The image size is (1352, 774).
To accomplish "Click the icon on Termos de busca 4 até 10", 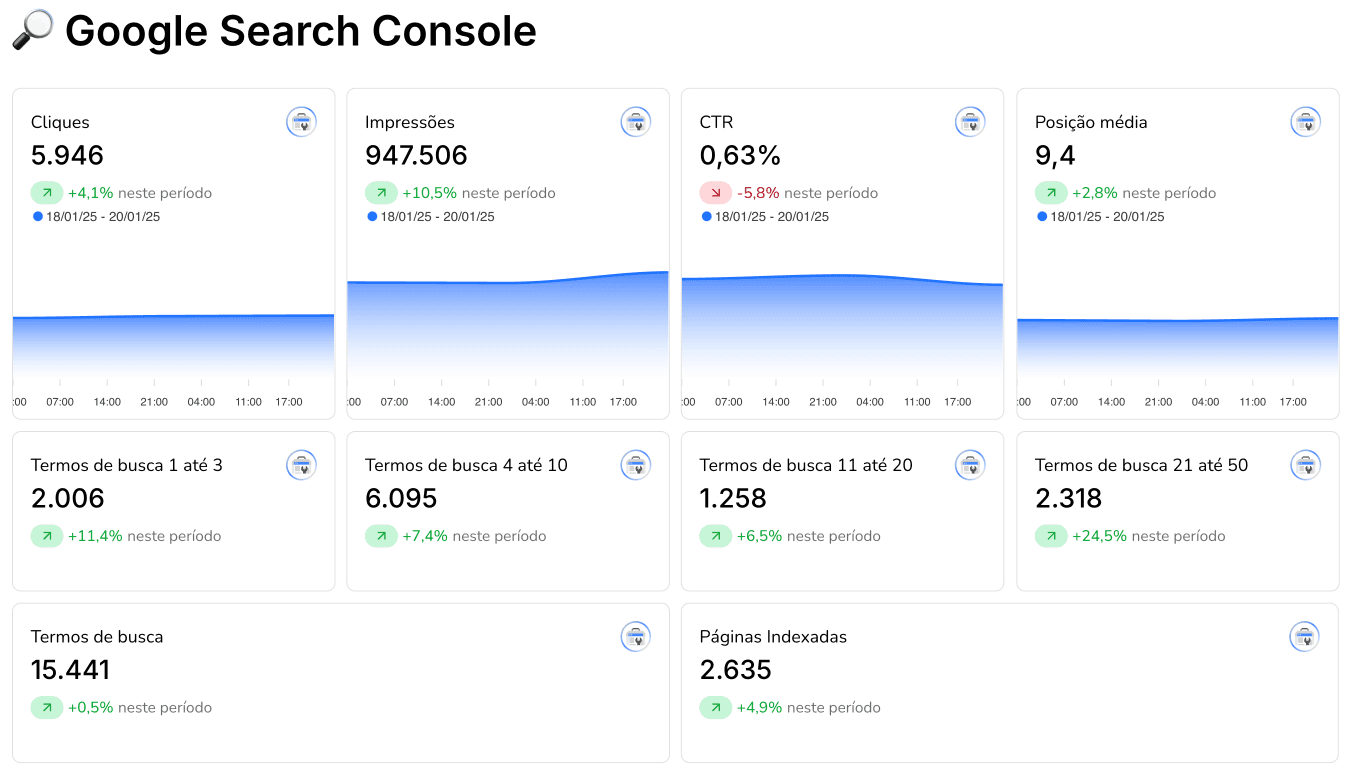I will pos(635,465).
